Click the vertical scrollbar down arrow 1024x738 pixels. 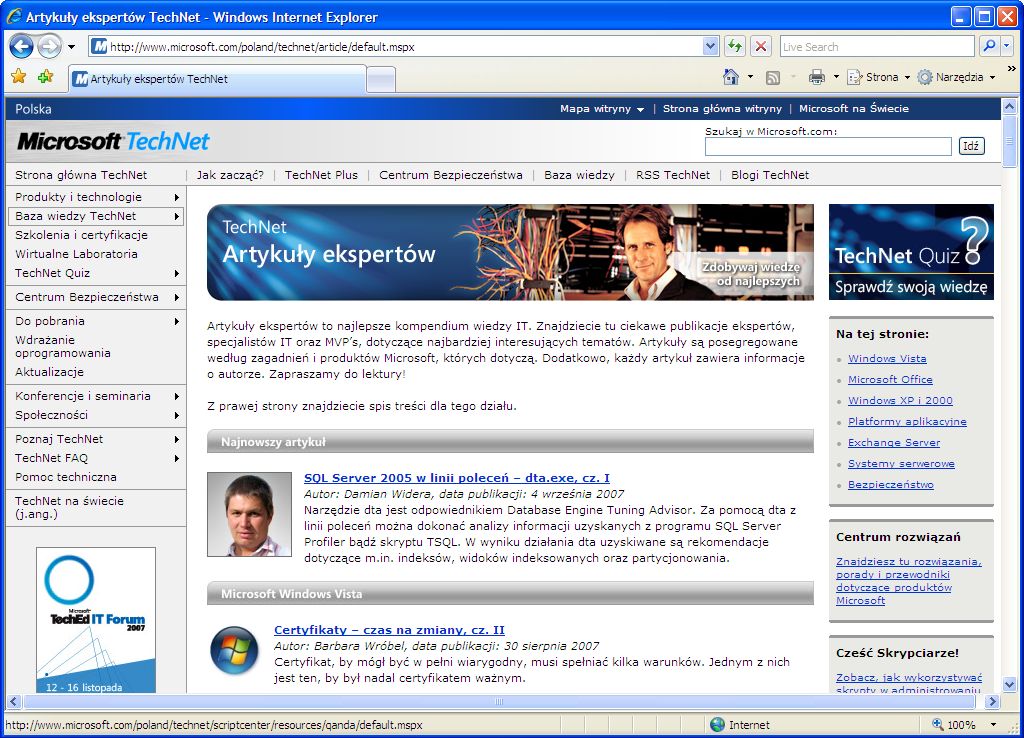1009,685
